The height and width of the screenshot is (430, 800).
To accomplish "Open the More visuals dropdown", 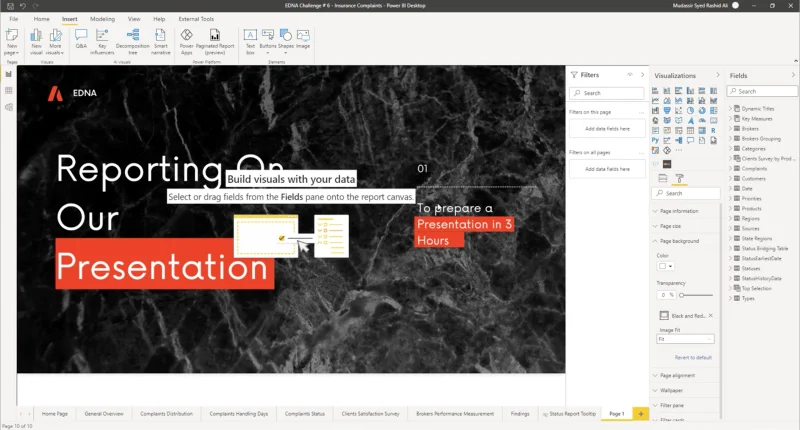I will 55,42.
